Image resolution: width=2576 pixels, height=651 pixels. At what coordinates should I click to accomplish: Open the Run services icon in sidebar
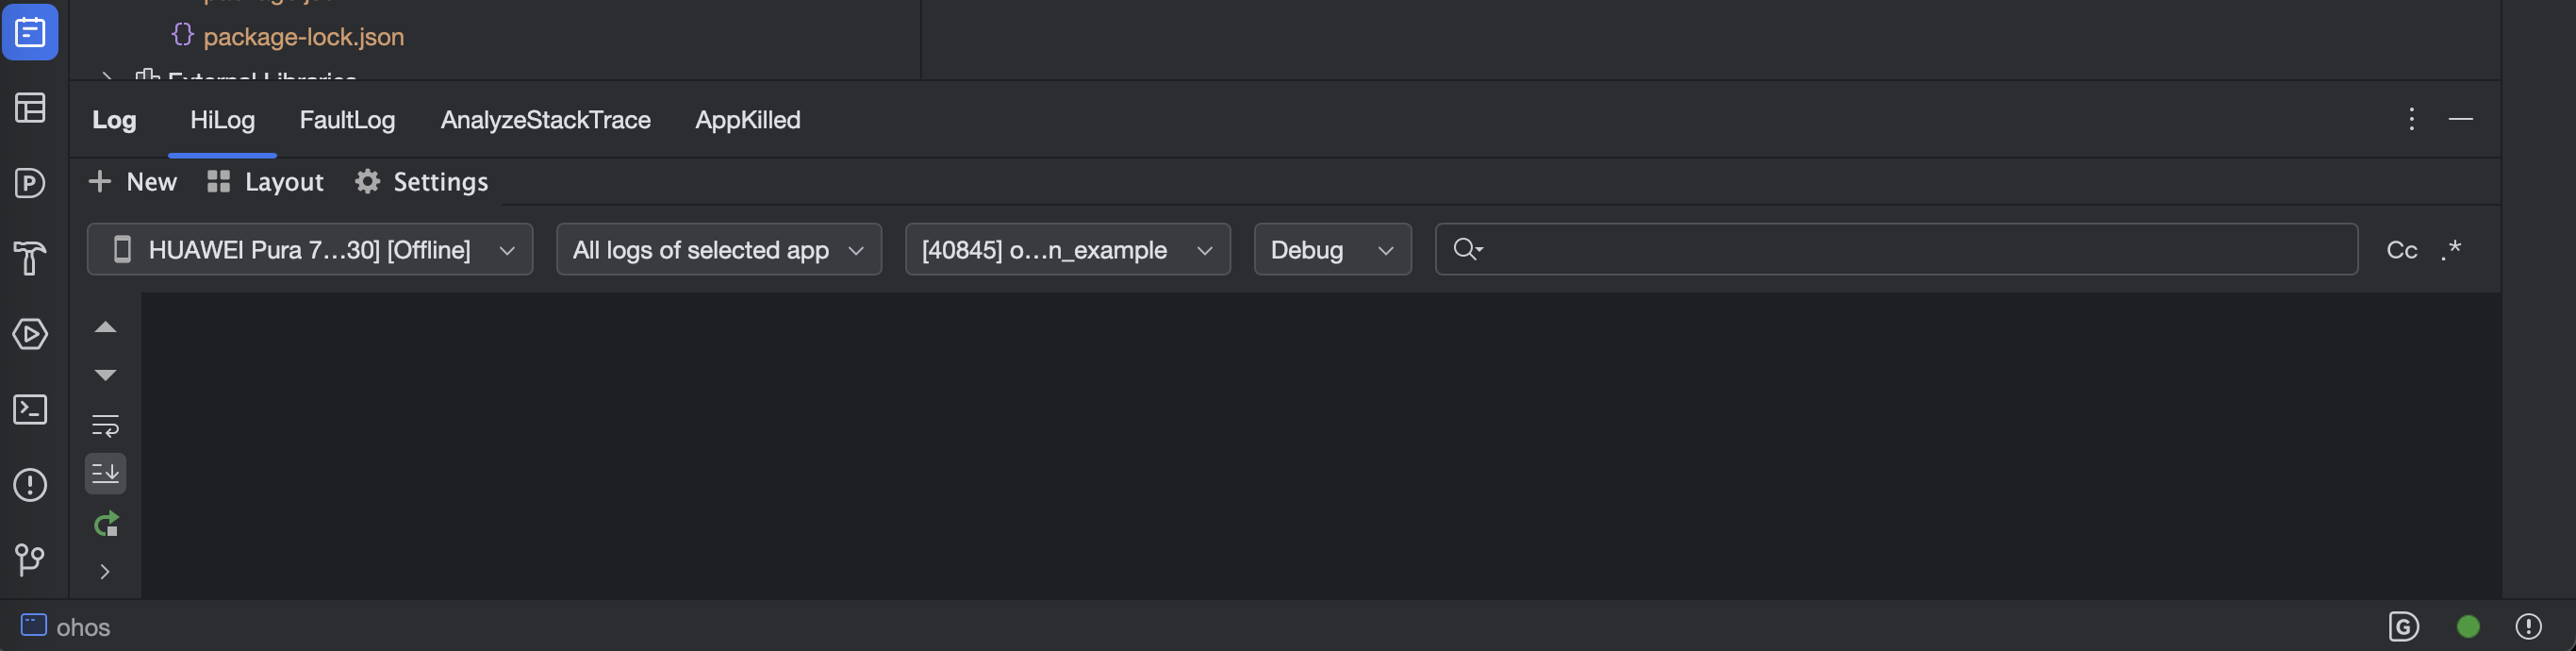click(30, 333)
